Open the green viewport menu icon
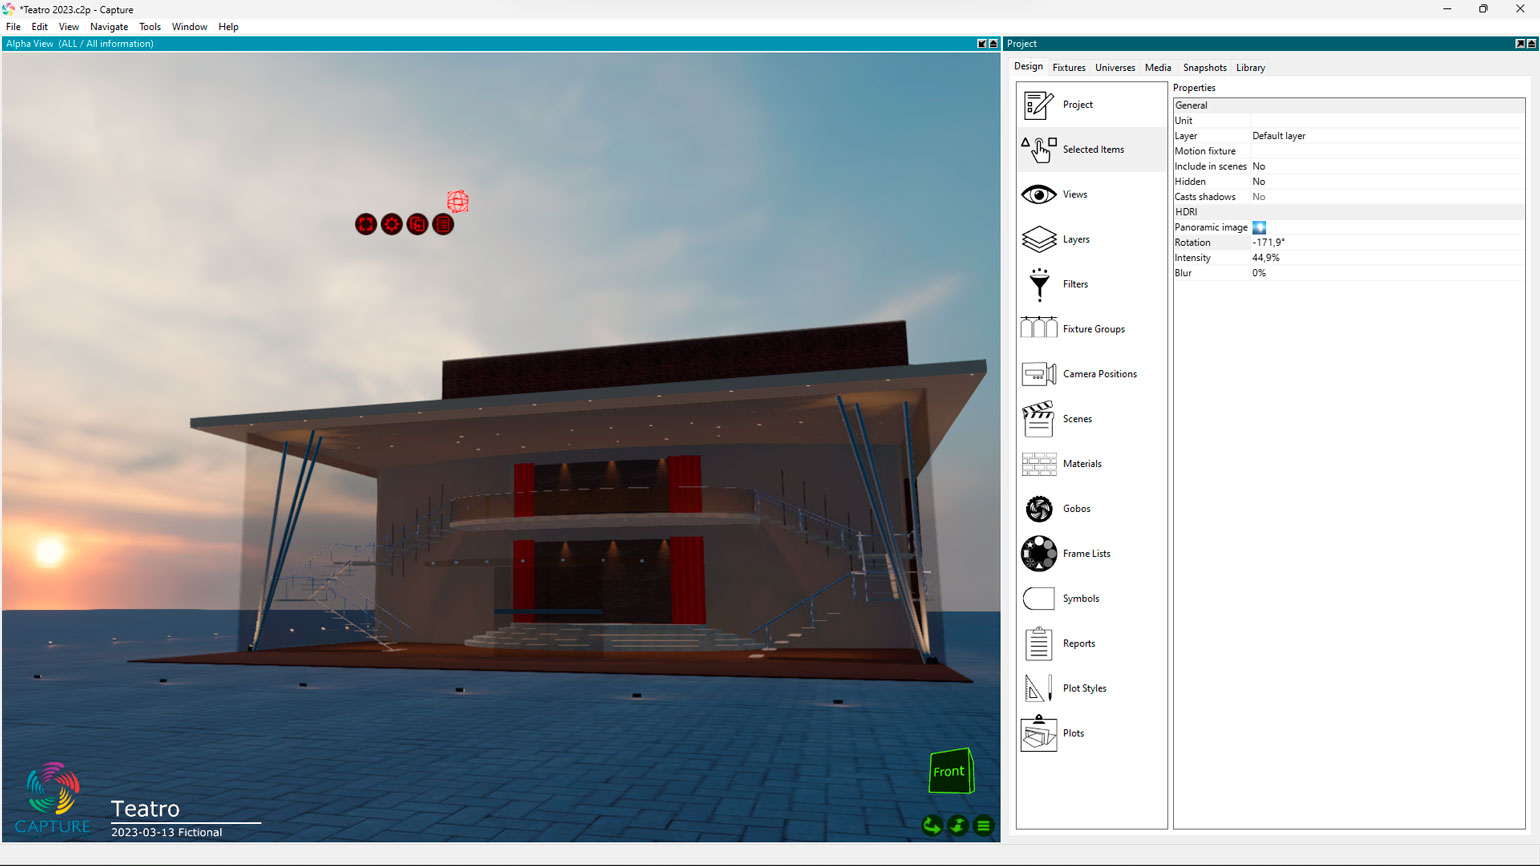Viewport: 1540px width, 866px height. tap(983, 826)
